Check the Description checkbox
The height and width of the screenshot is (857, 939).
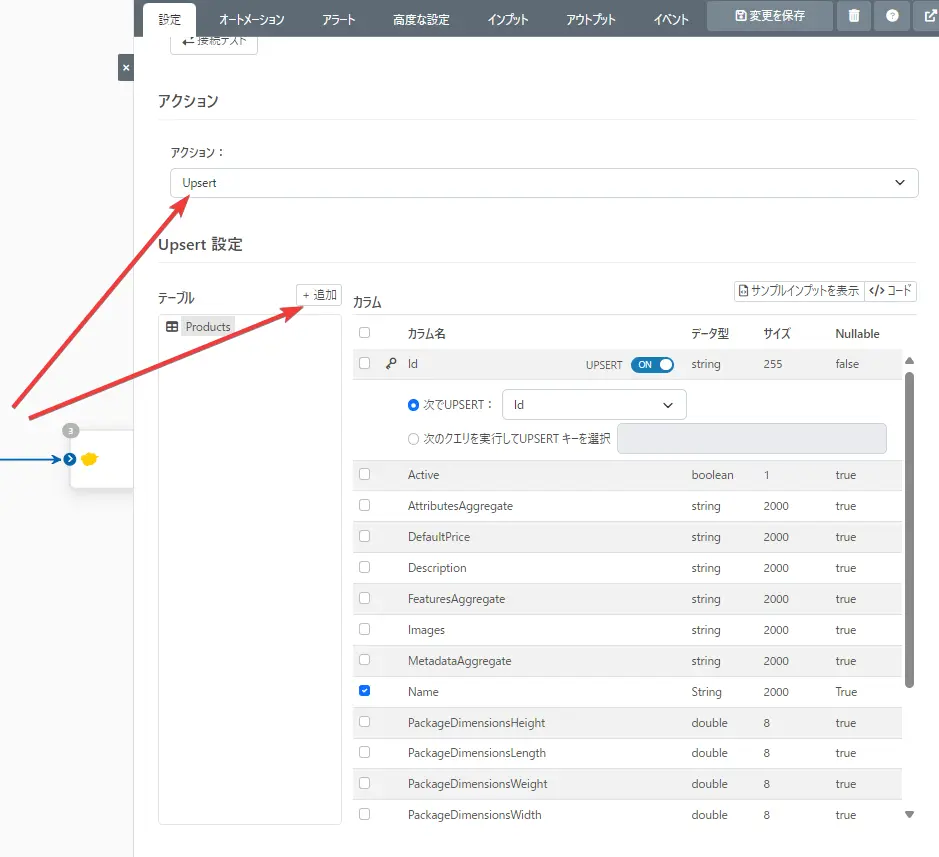click(x=364, y=567)
